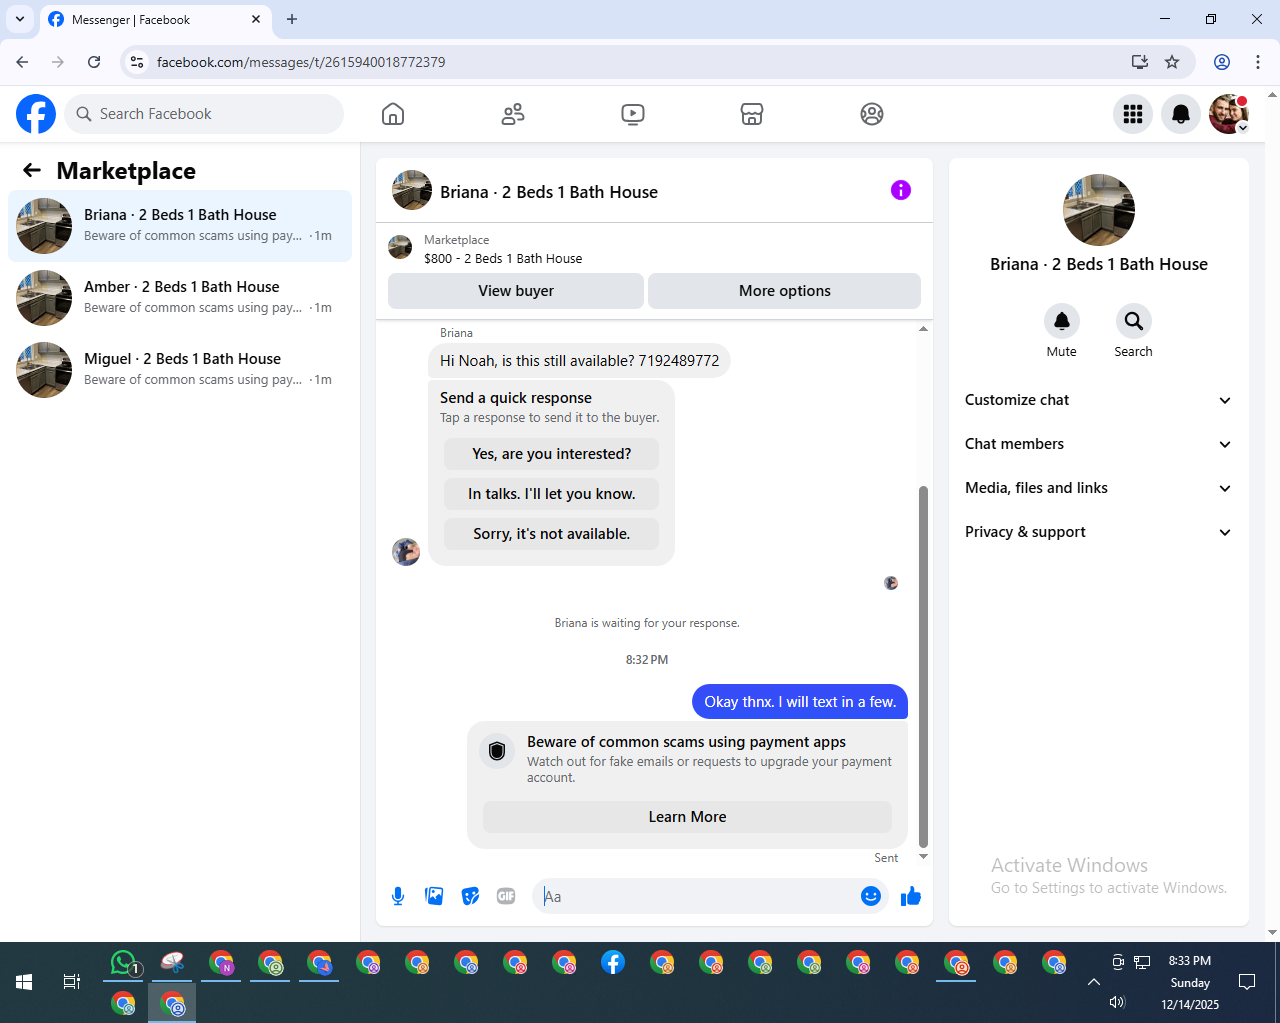Viewport: 1280px width, 1023px height.
Task: Select the Amber conversation in the list
Action: [180, 298]
